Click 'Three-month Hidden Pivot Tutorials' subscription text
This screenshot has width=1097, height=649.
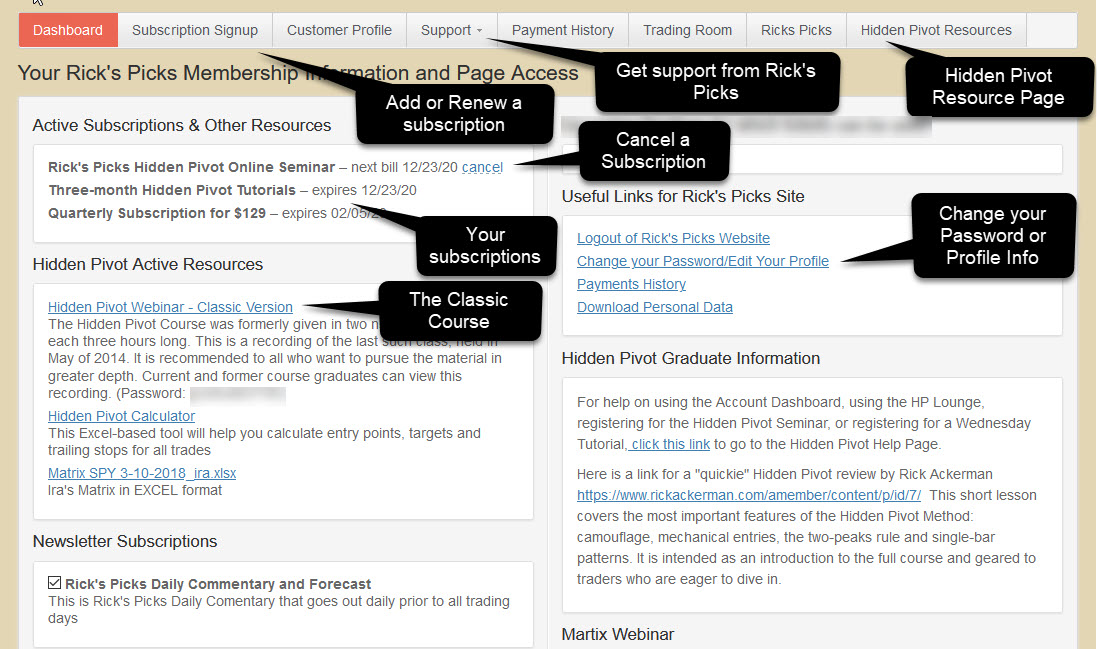pos(172,190)
